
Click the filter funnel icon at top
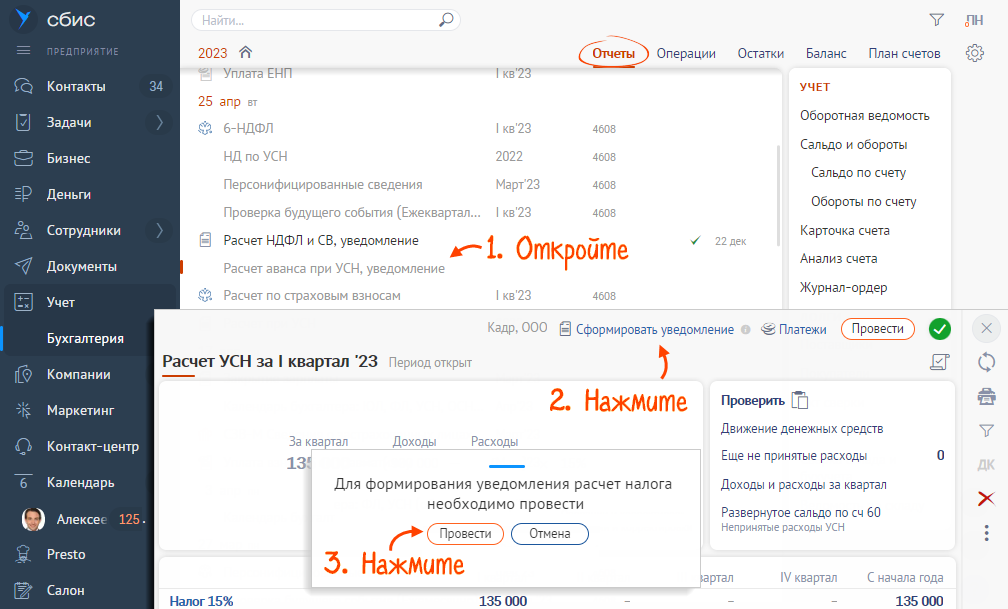936,20
